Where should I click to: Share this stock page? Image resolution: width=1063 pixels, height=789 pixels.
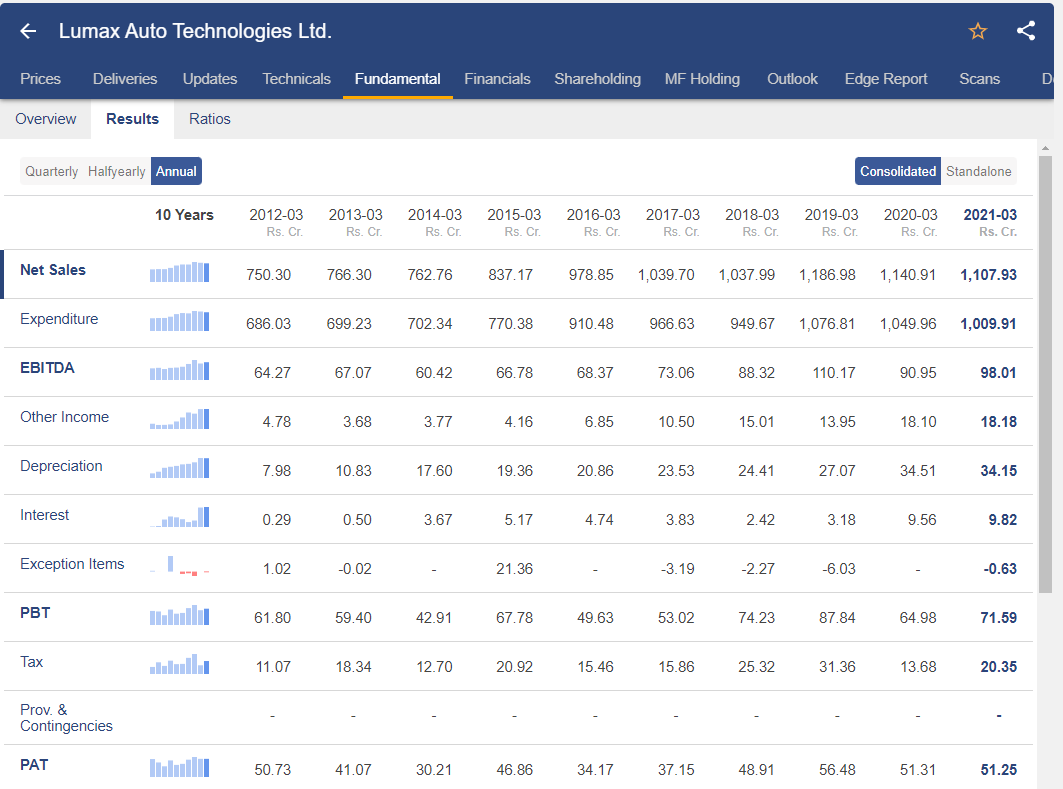pos(1026,31)
